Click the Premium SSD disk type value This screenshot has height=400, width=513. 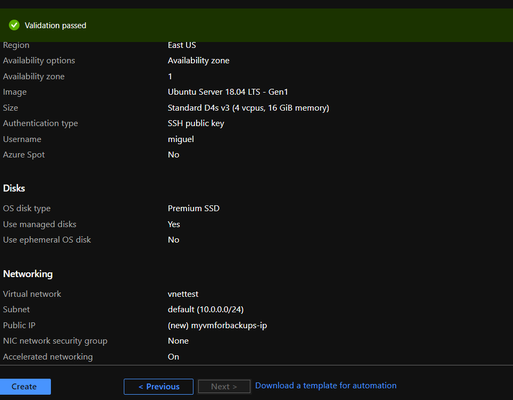pyautogui.click(x=193, y=208)
